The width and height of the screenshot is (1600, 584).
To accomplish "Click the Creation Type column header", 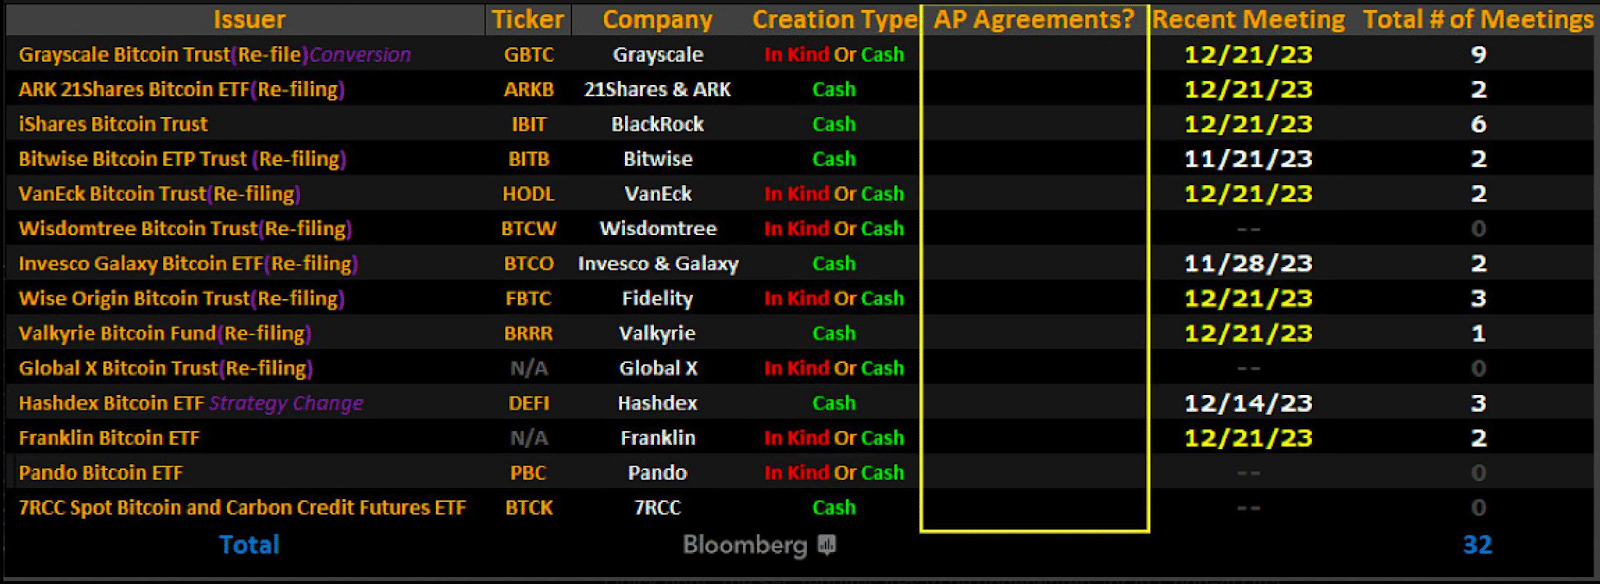I will (x=834, y=20).
